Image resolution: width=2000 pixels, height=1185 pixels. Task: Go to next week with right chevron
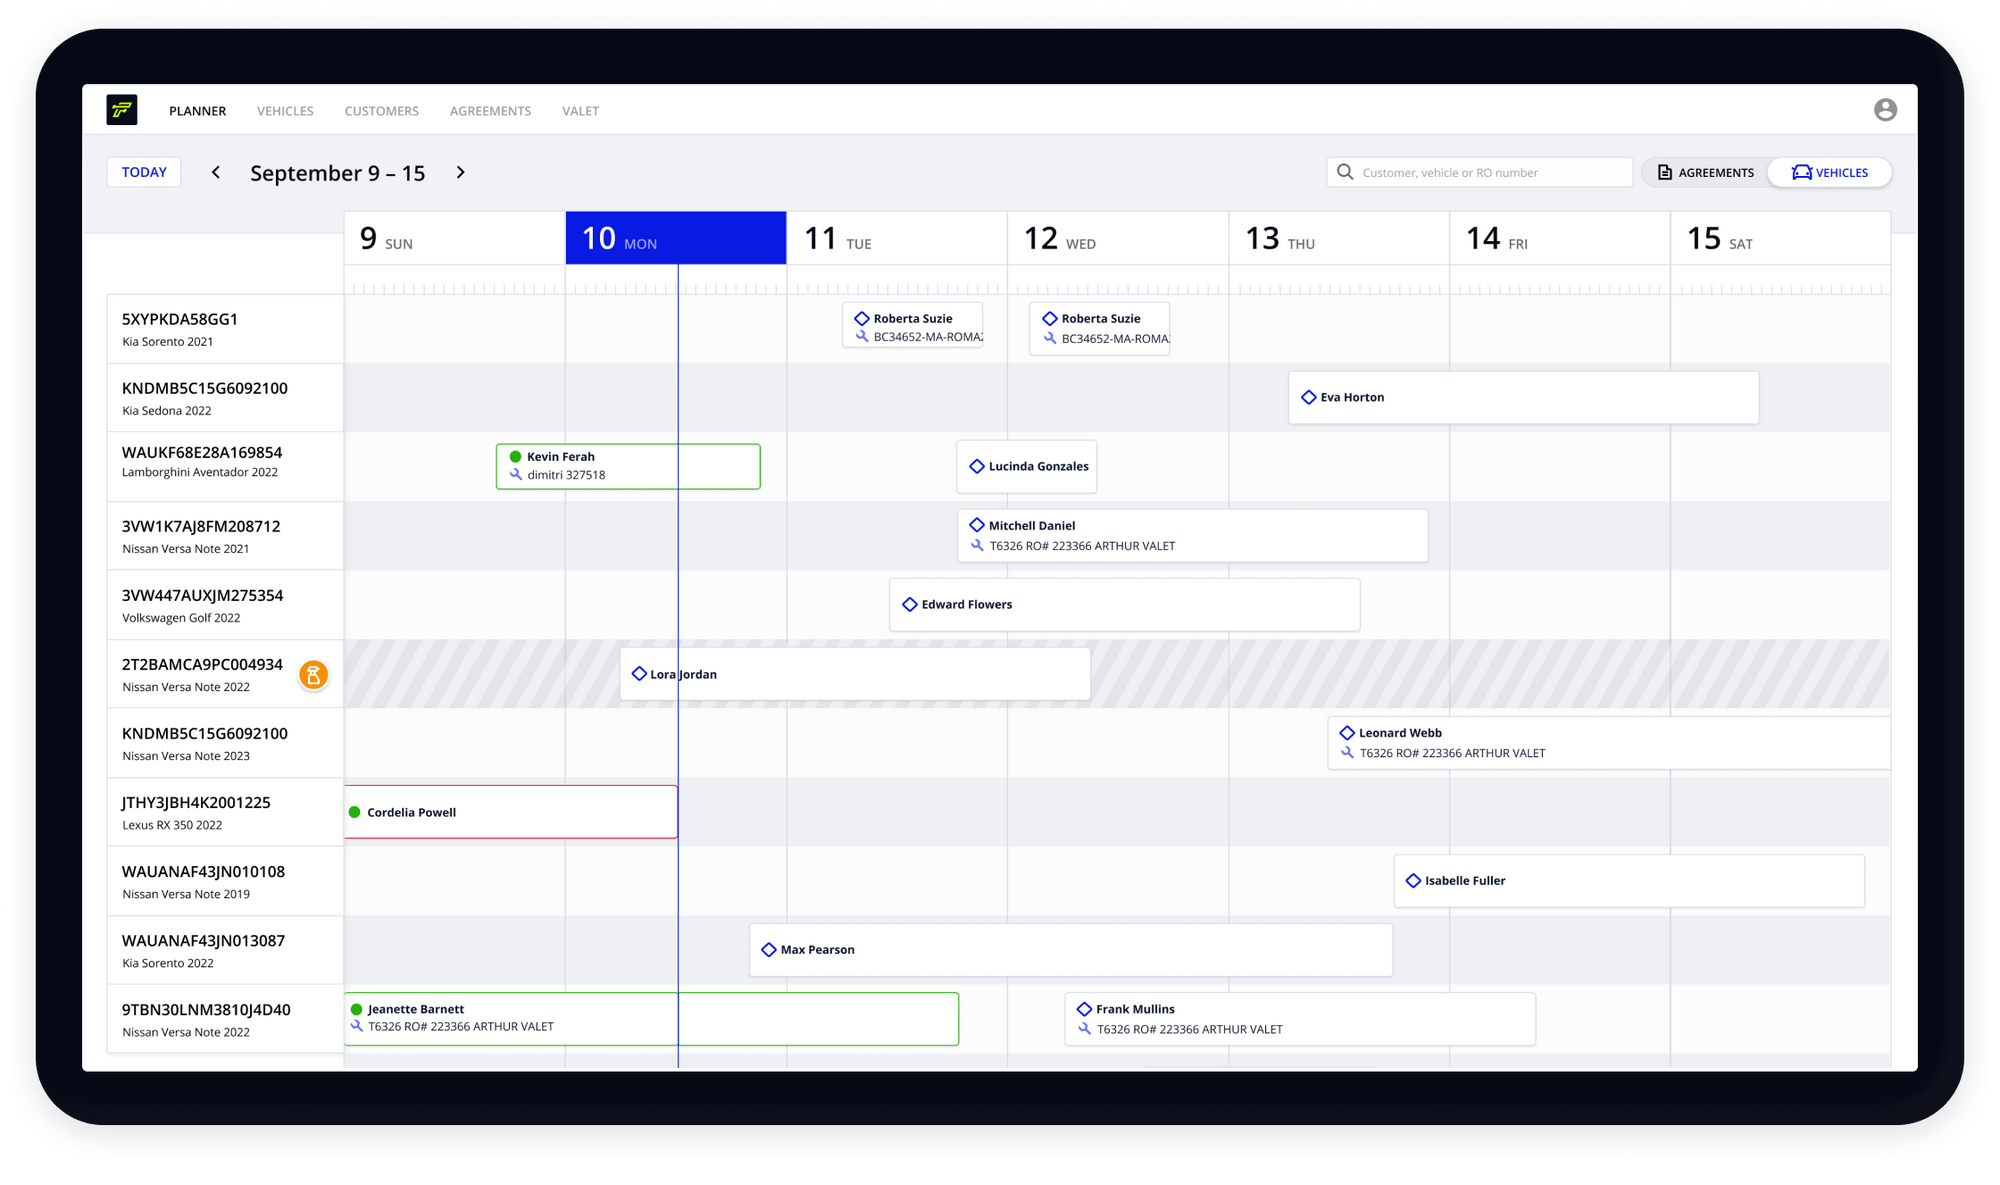[x=460, y=172]
